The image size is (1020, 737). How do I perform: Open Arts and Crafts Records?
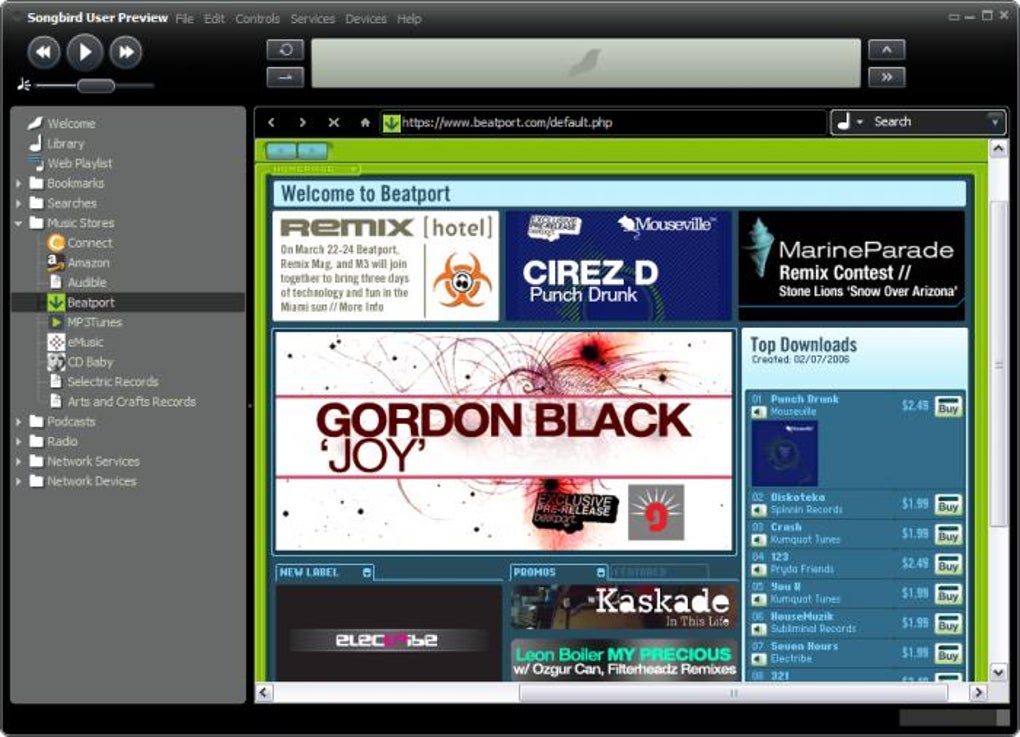click(x=131, y=402)
